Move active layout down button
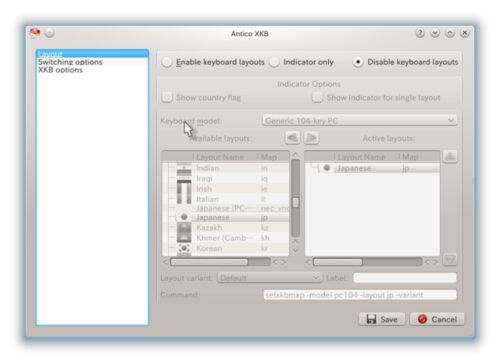The image size is (500, 363). pyautogui.click(x=450, y=259)
